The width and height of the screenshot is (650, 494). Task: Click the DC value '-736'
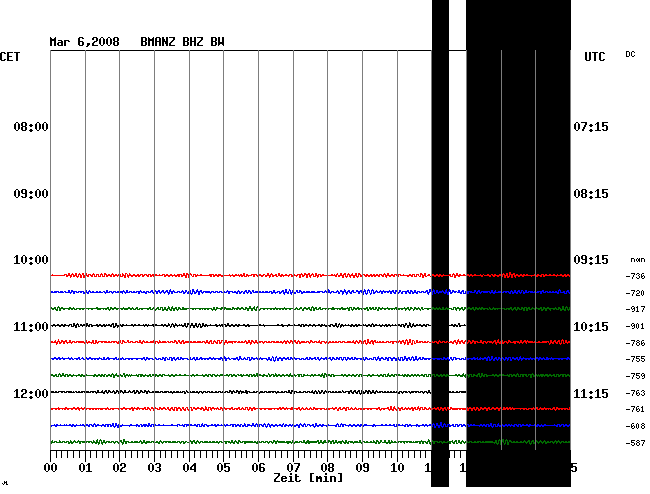pos(635,276)
